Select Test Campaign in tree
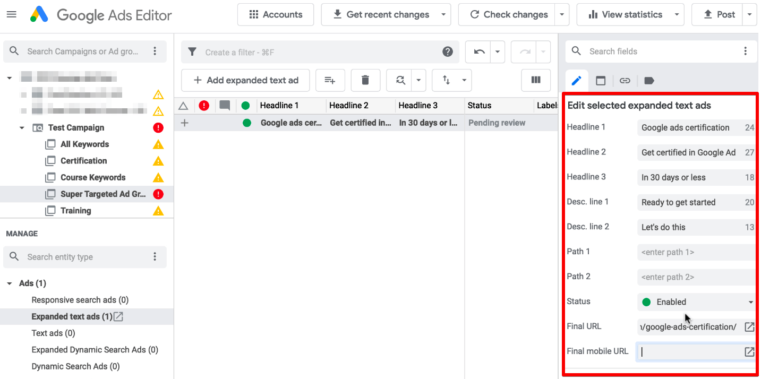The width and height of the screenshot is (761, 379). [76, 128]
